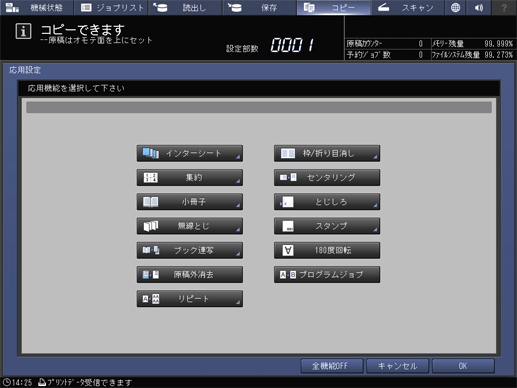The image size is (517, 388).
Task: Click the センタリング icon
Action: click(x=288, y=177)
